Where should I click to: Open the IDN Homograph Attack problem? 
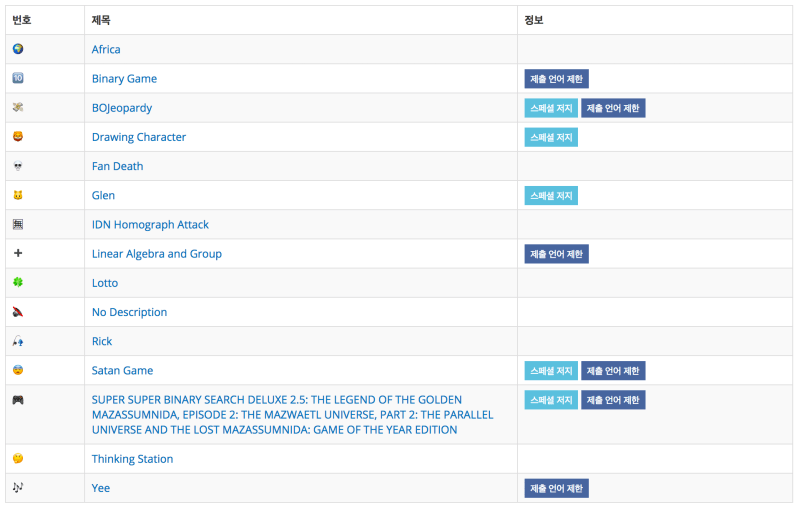[x=150, y=225]
